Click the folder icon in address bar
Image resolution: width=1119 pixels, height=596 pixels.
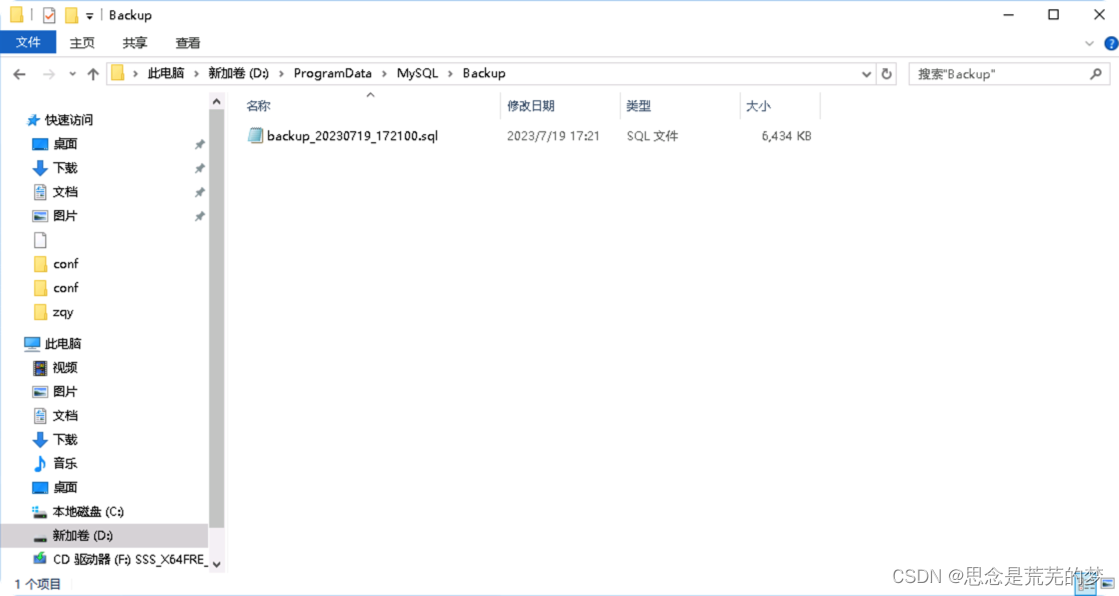click(118, 73)
